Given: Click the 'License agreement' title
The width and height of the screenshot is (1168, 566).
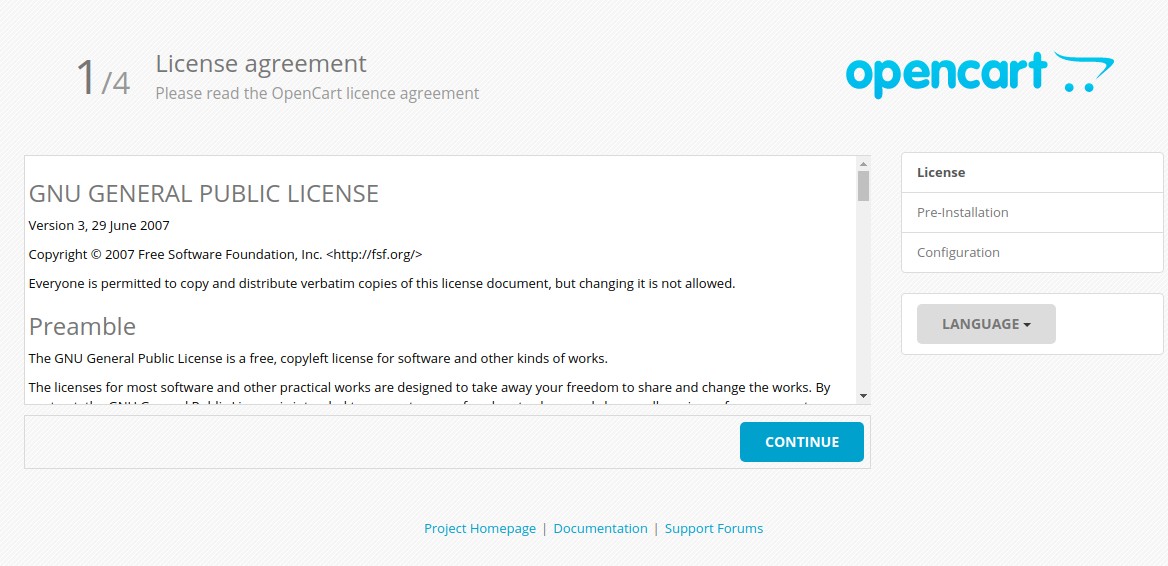Looking at the screenshot, I should click(261, 64).
